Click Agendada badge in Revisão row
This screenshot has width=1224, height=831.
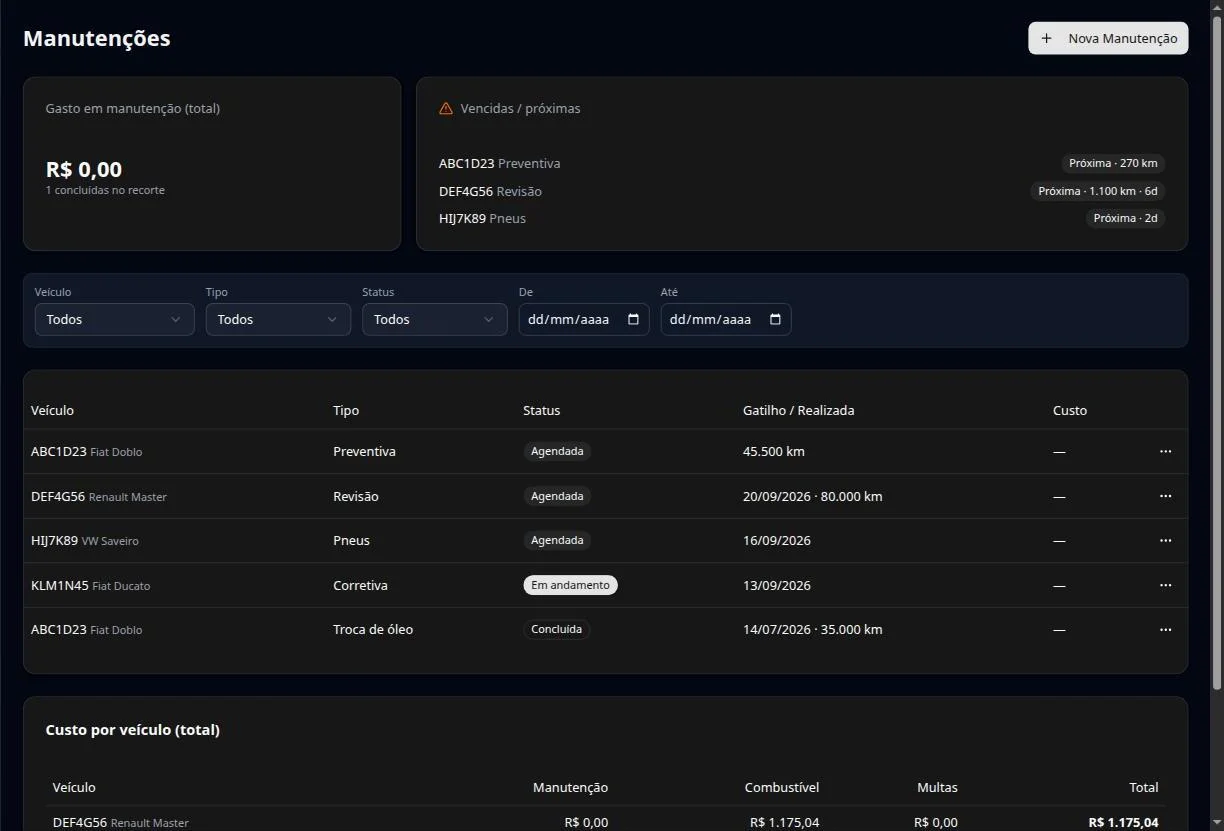pyautogui.click(x=557, y=496)
